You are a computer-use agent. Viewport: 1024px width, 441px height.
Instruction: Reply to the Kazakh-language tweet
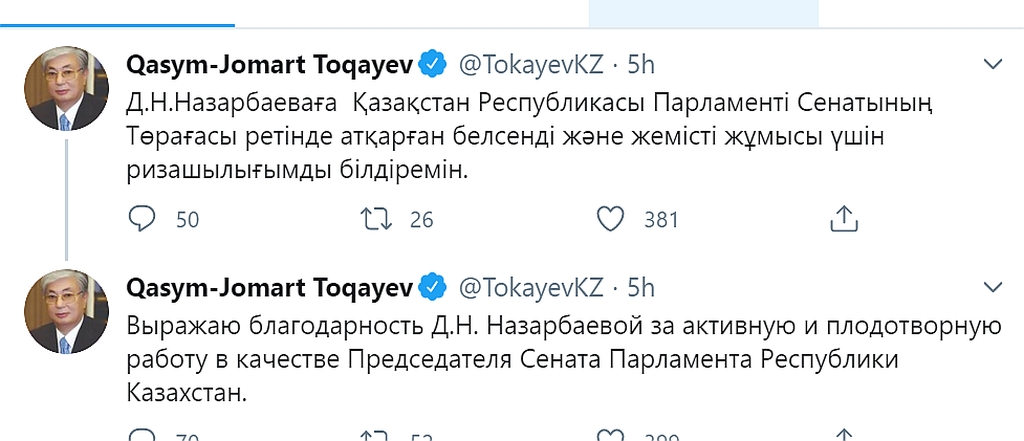(144, 218)
